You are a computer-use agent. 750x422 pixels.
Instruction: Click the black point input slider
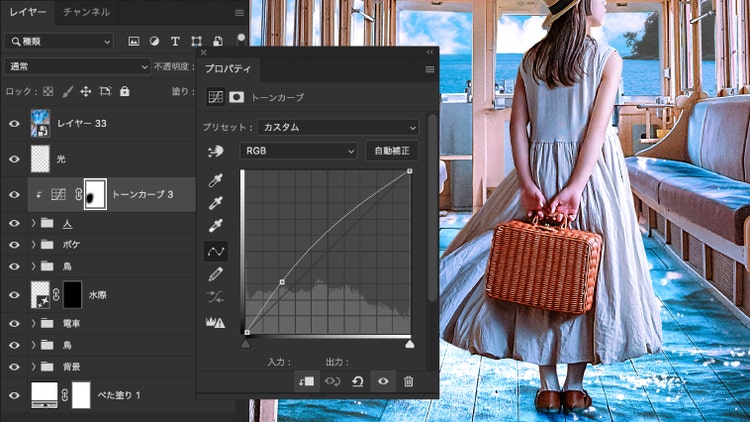(245, 344)
